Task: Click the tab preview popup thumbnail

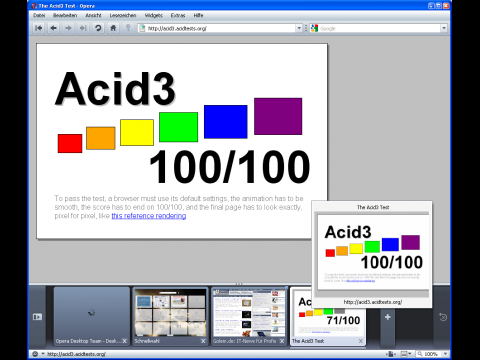Action: 373,254
